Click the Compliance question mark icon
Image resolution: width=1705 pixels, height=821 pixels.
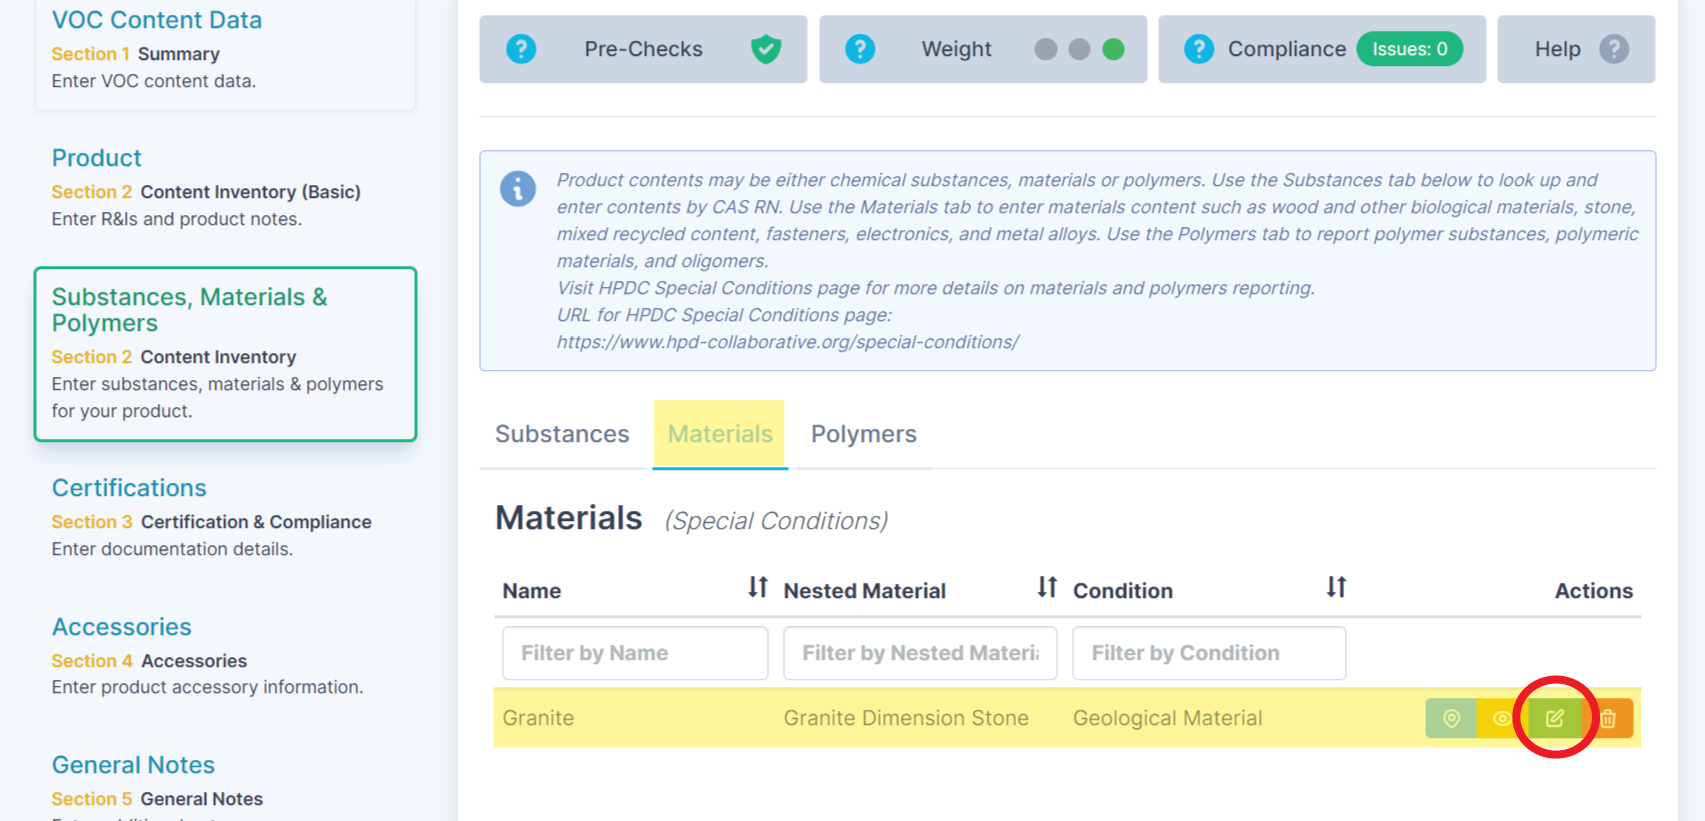[1199, 49]
